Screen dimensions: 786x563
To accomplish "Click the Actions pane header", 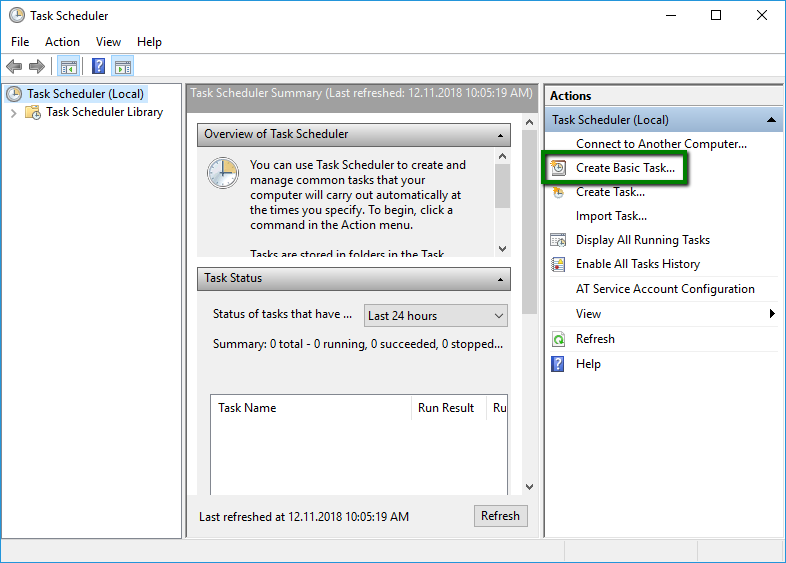I will pyautogui.click(x=663, y=95).
